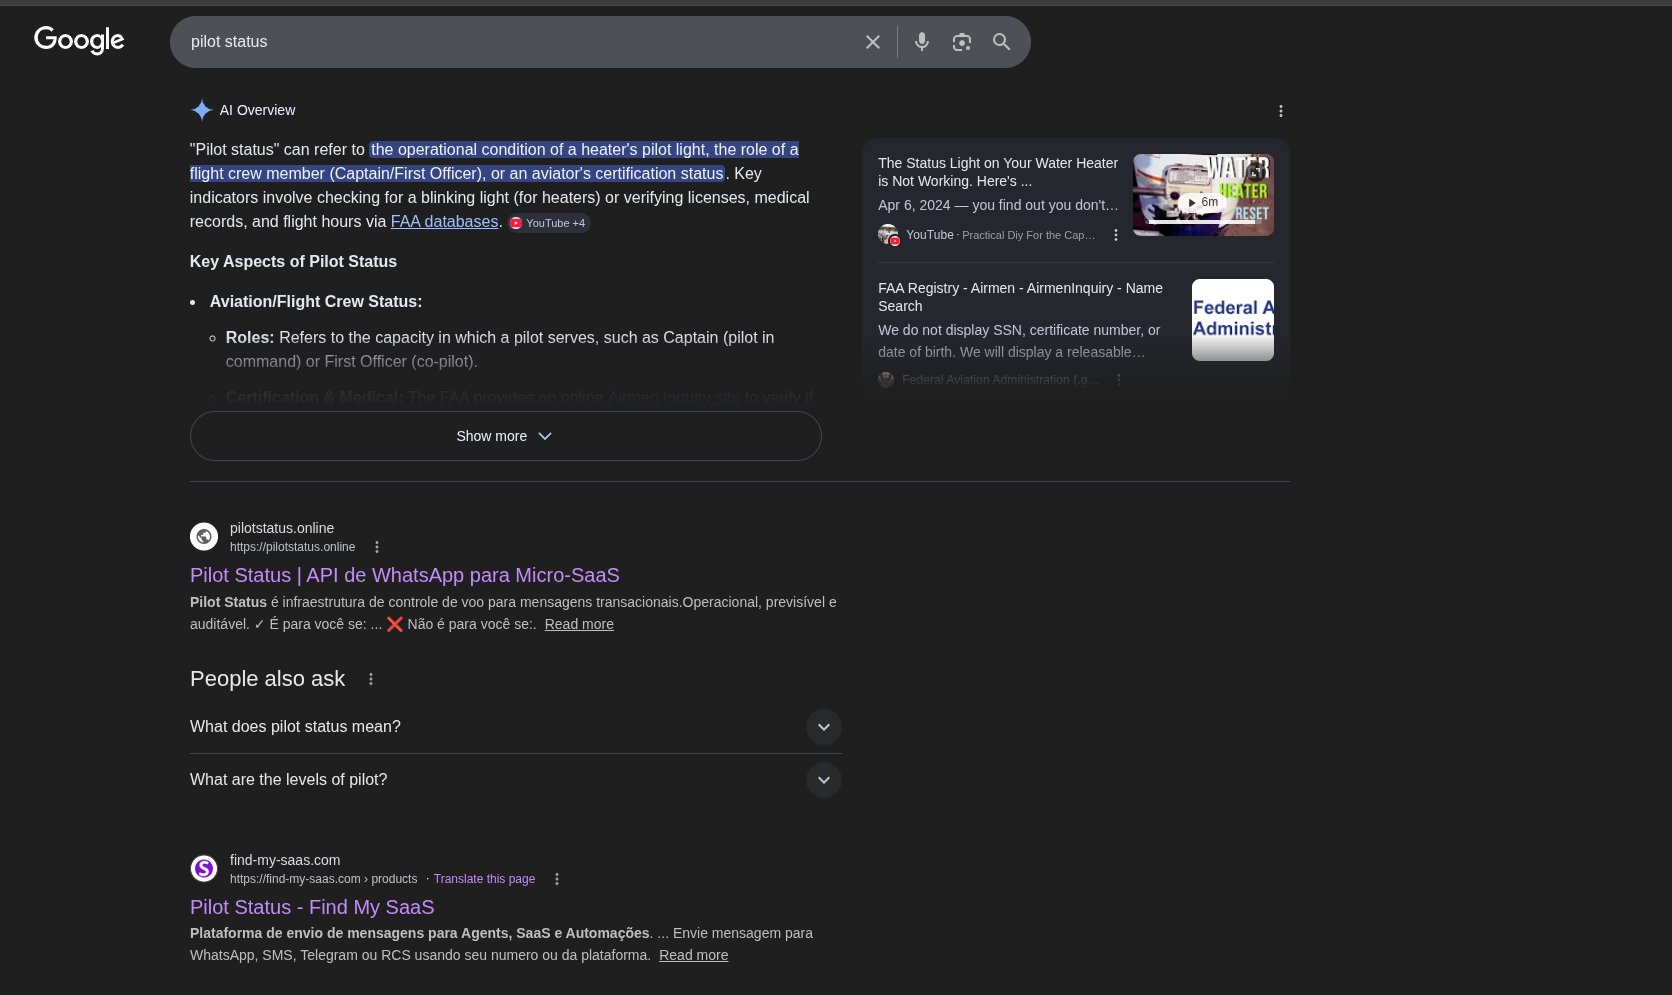Click 'Translate this page' link
Viewport: 1672px width, 995px height.
pyautogui.click(x=484, y=879)
